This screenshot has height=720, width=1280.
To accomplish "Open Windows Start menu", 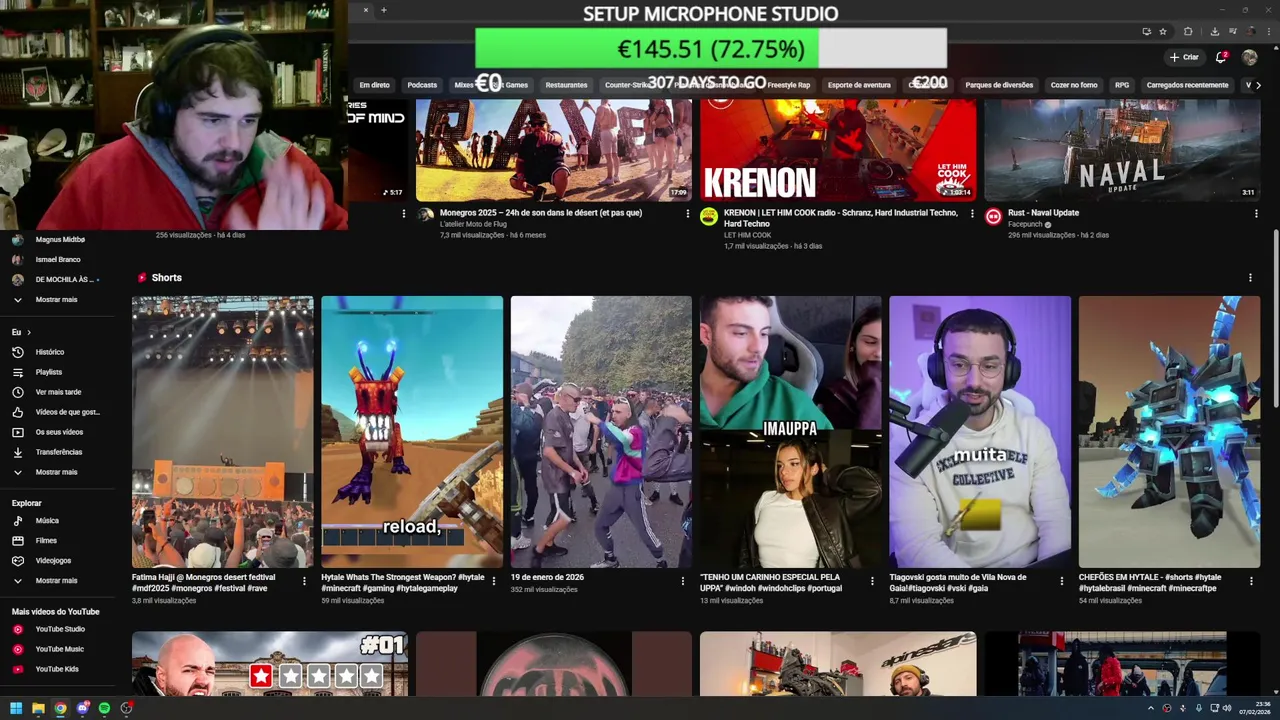I will click(x=16, y=708).
